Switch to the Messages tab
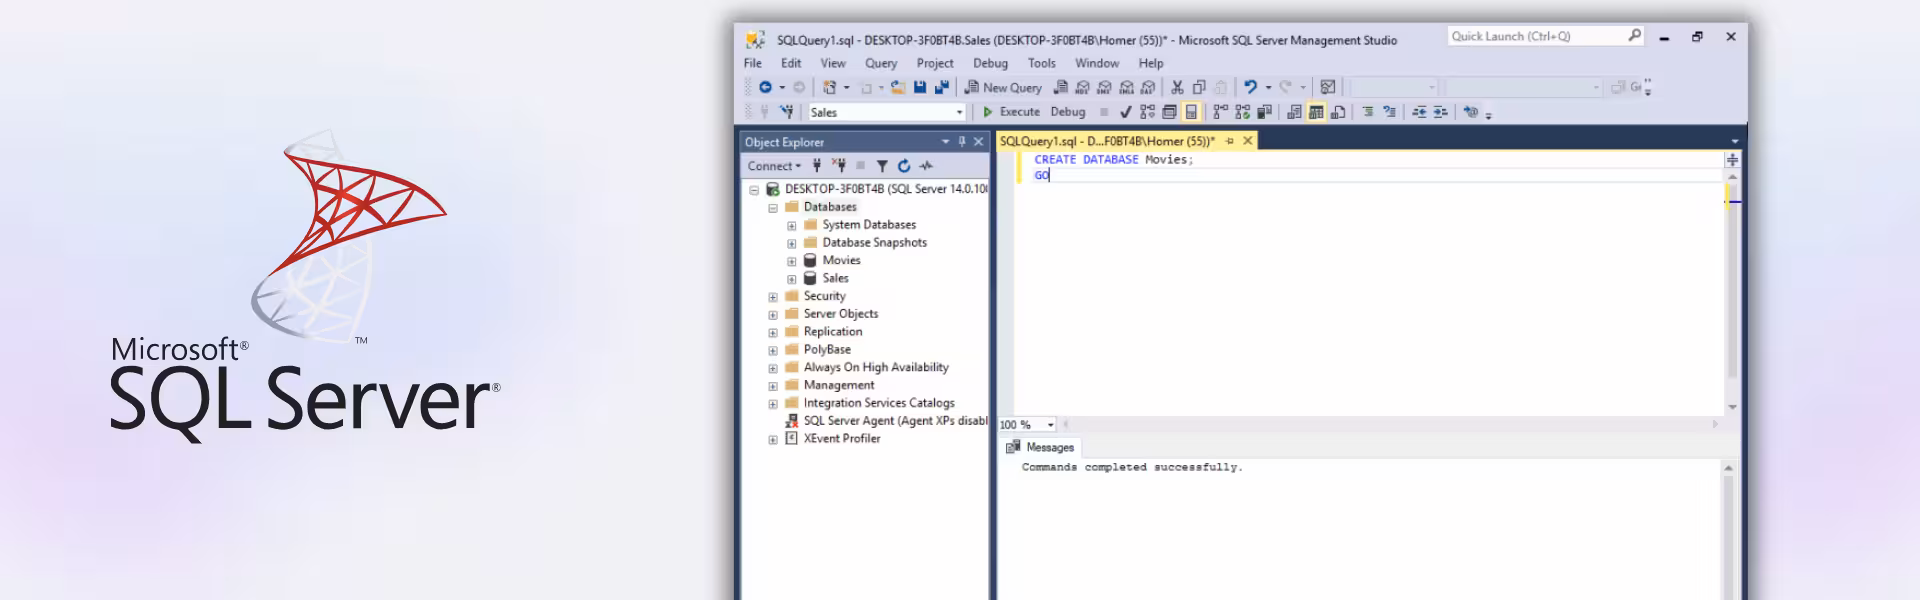This screenshot has width=1920, height=600. point(1041,447)
